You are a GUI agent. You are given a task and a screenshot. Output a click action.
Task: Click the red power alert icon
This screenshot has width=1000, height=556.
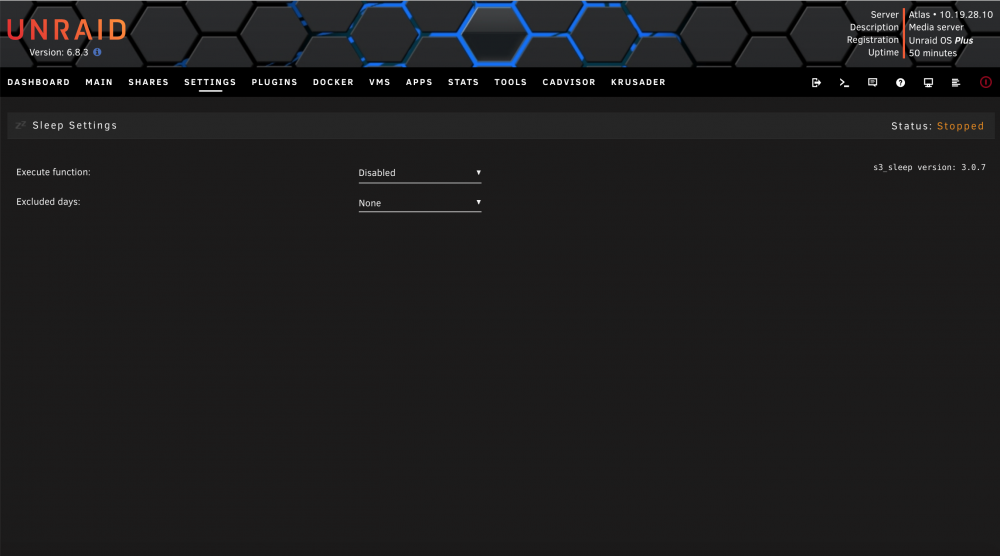click(985, 82)
